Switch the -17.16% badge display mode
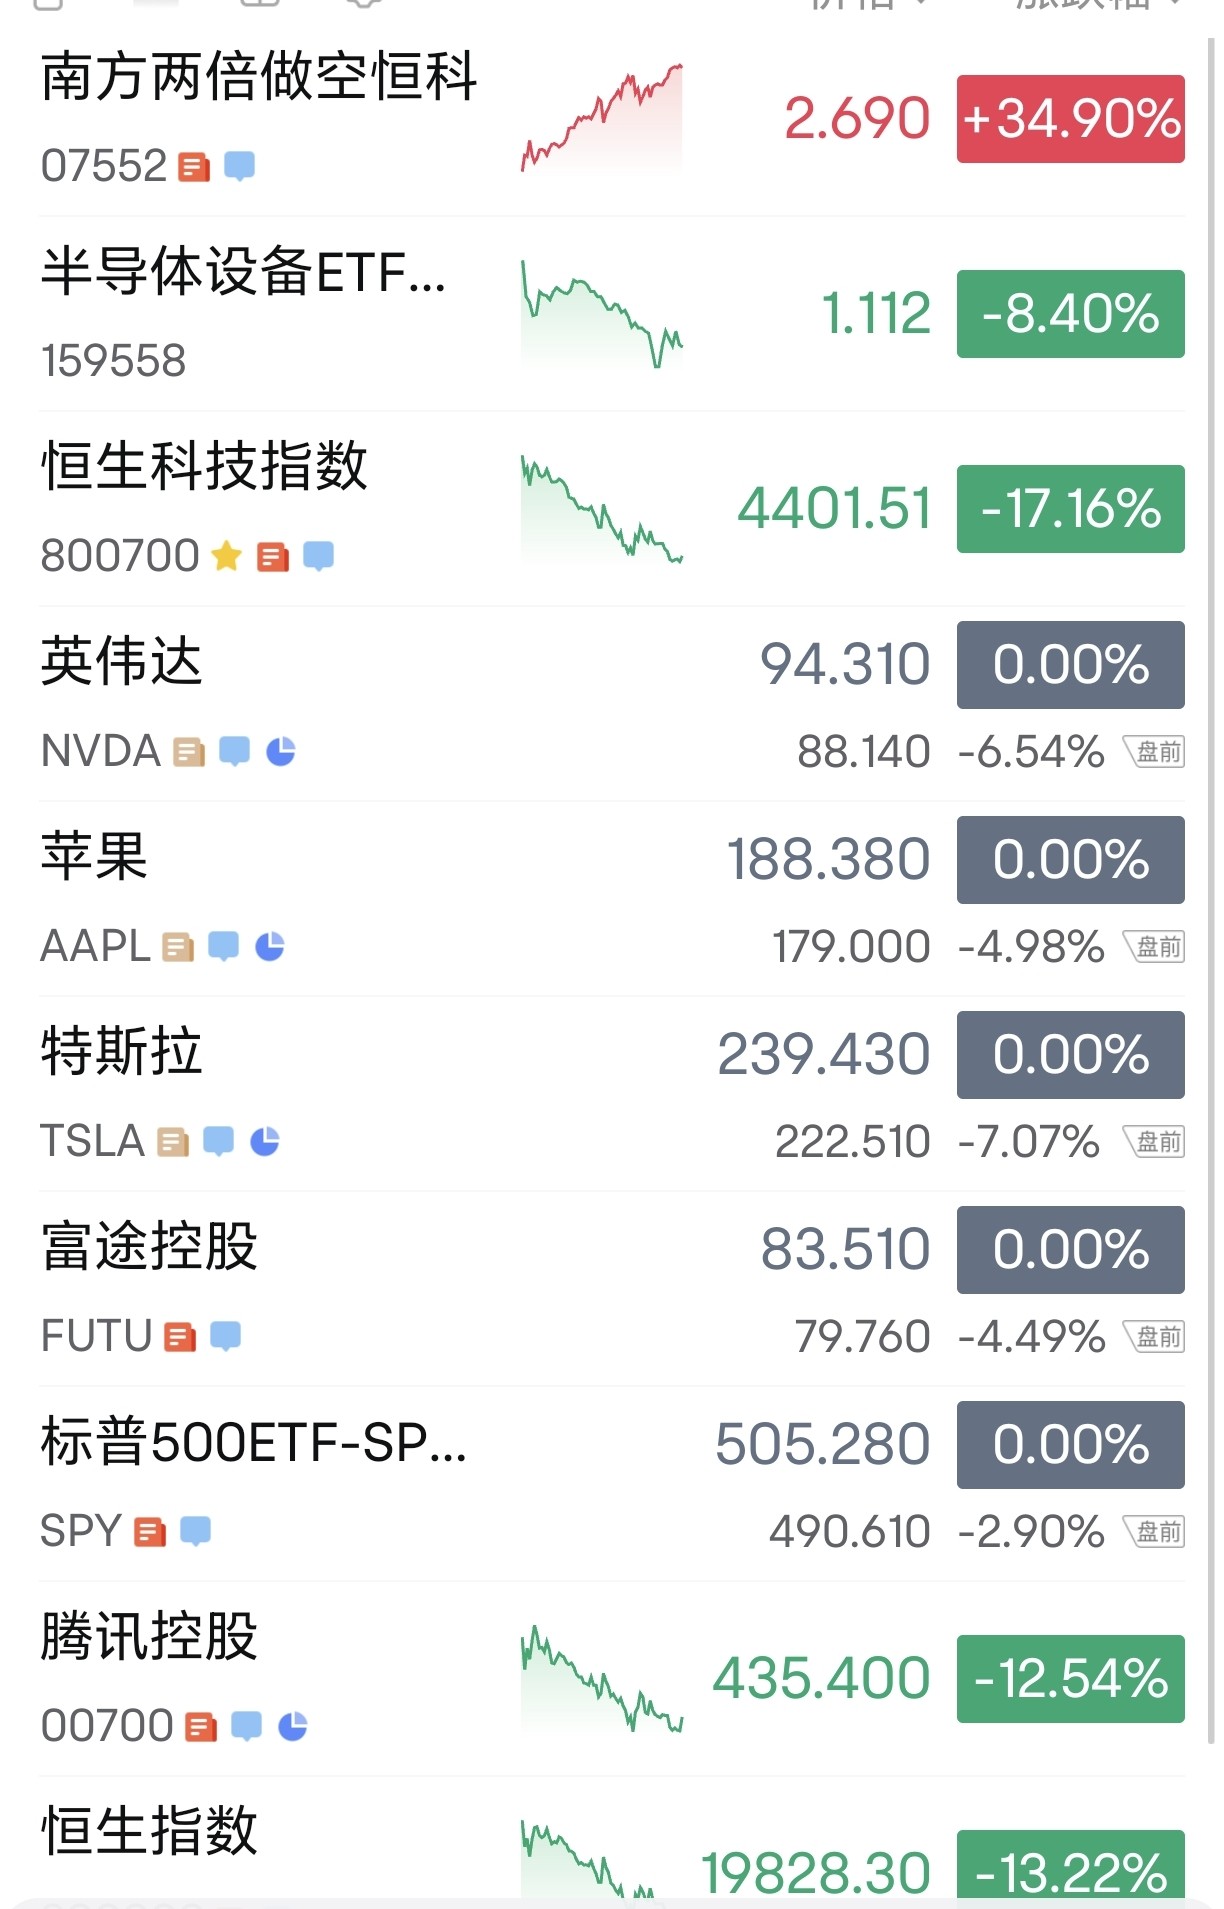Screen dimensions: 1224x1909 point(1070,509)
